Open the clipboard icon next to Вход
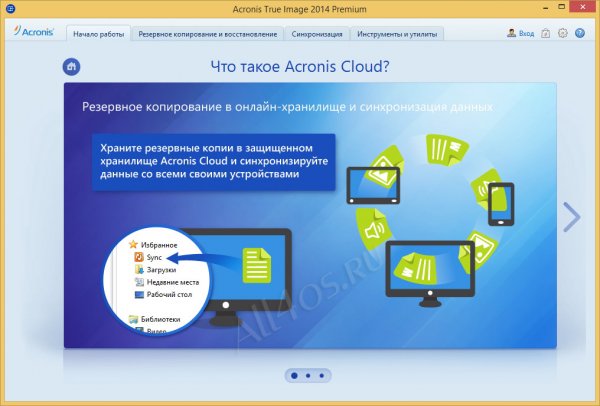The image size is (600, 406). click(x=545, y=33)
